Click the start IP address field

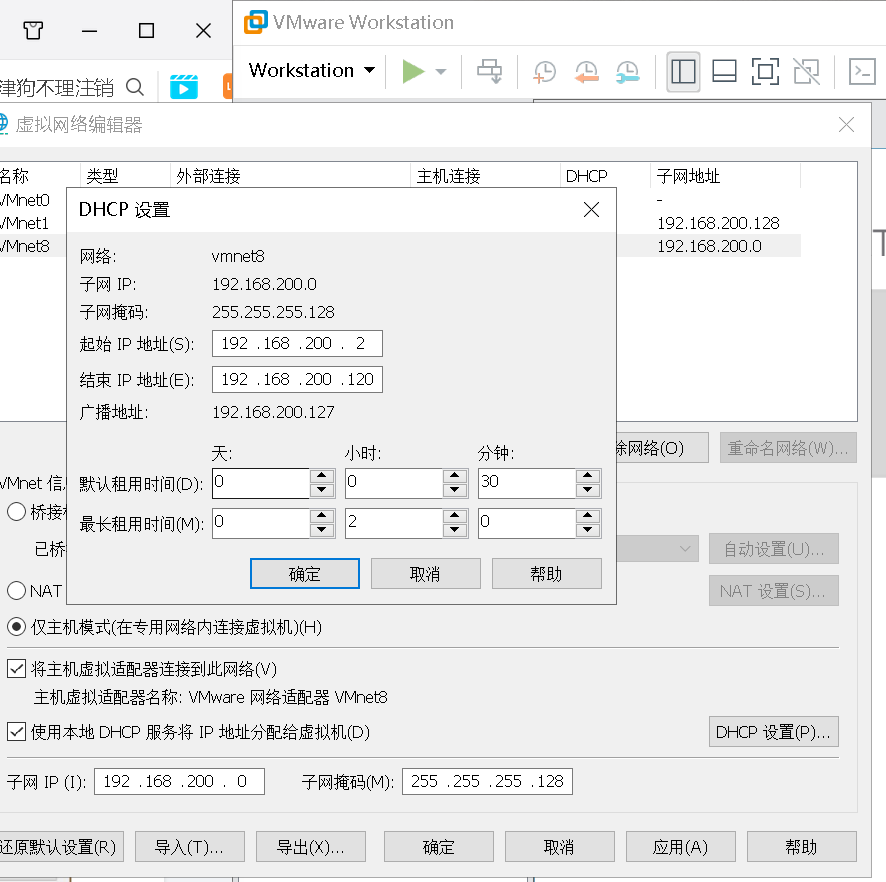click(x=297, y=344)
